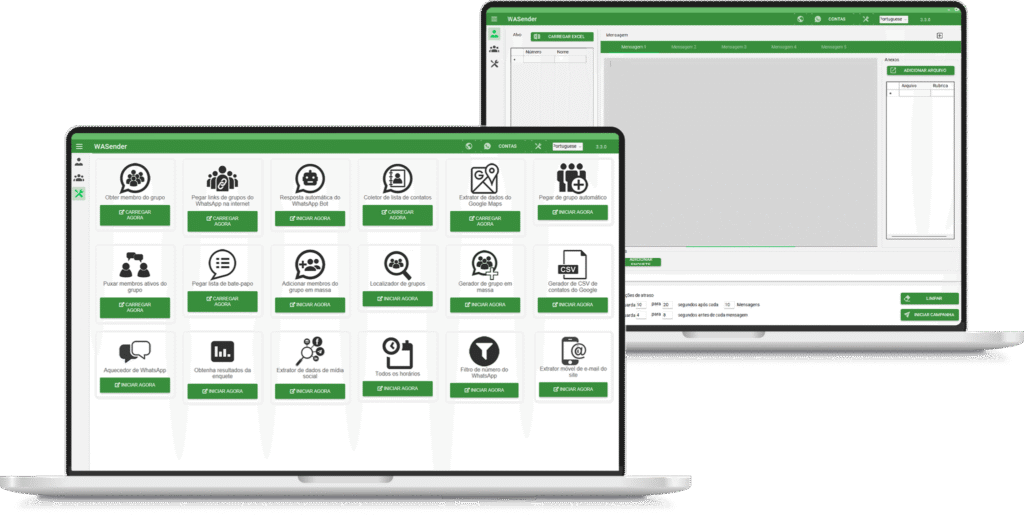The width and height of the screenshot is (1024, 516).
Task: Select the highlighted tools icon in the front sidebar
Action: point(79,193)
